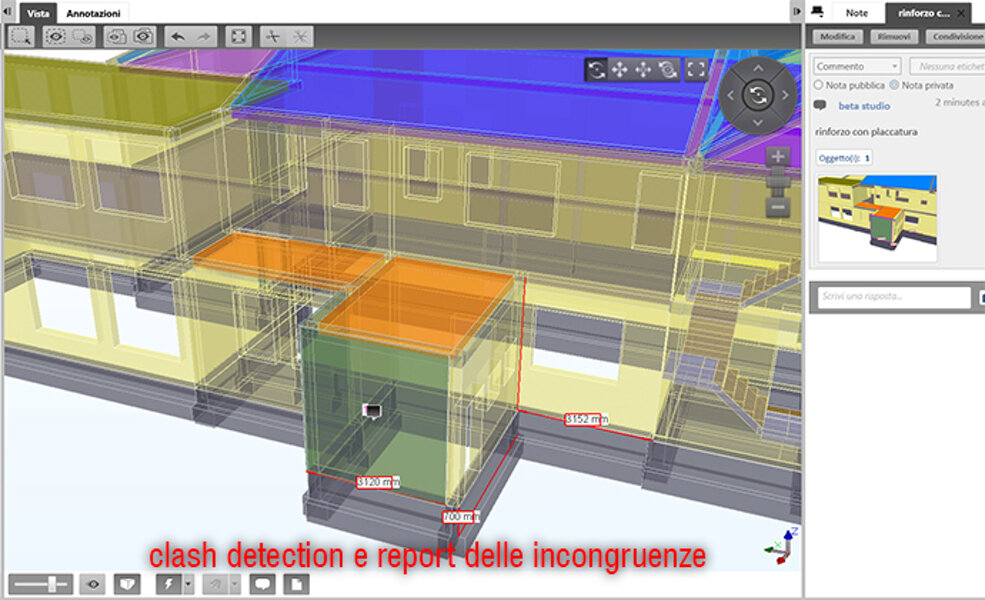The image size is (985, 600).
Task: Click the fit-to-view toolbar icon
Action: coord(238,36)
